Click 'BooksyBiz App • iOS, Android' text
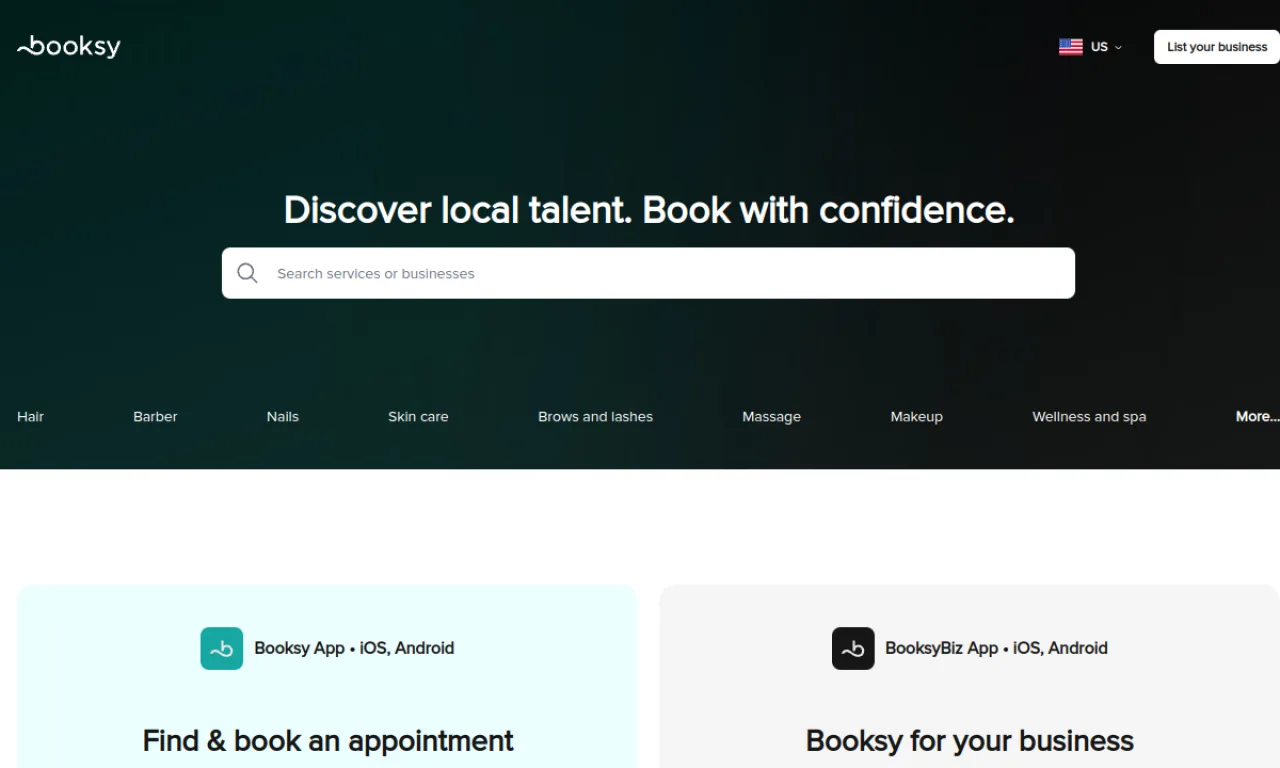 [996, 648]
